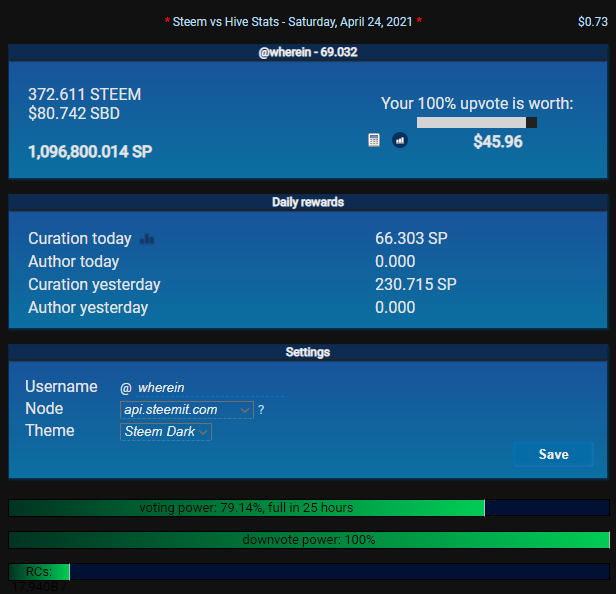This screenshot has width=616, height=594.
Task: Open the Theme dropdown Steem Dark
Action: (166, 432)
